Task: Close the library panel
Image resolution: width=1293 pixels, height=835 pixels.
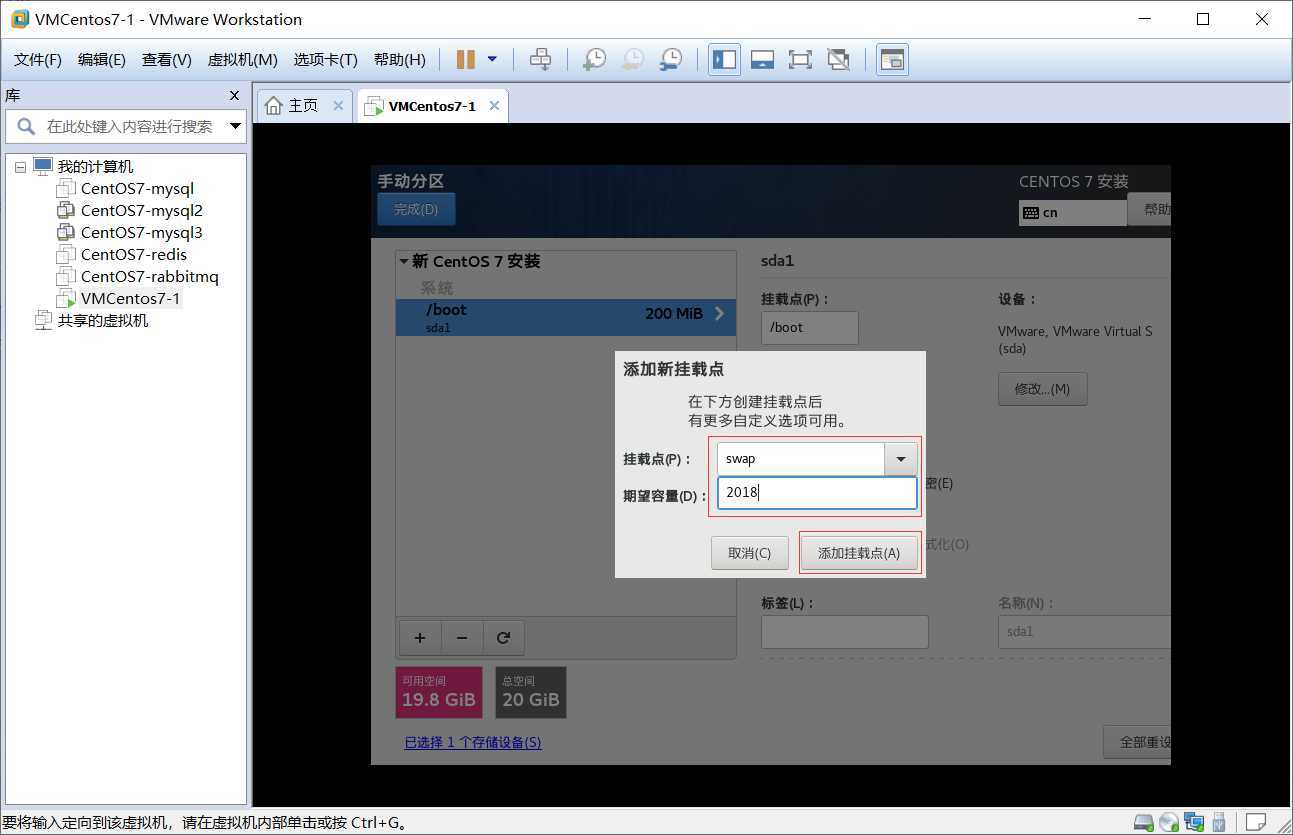Action: [235, 96]
